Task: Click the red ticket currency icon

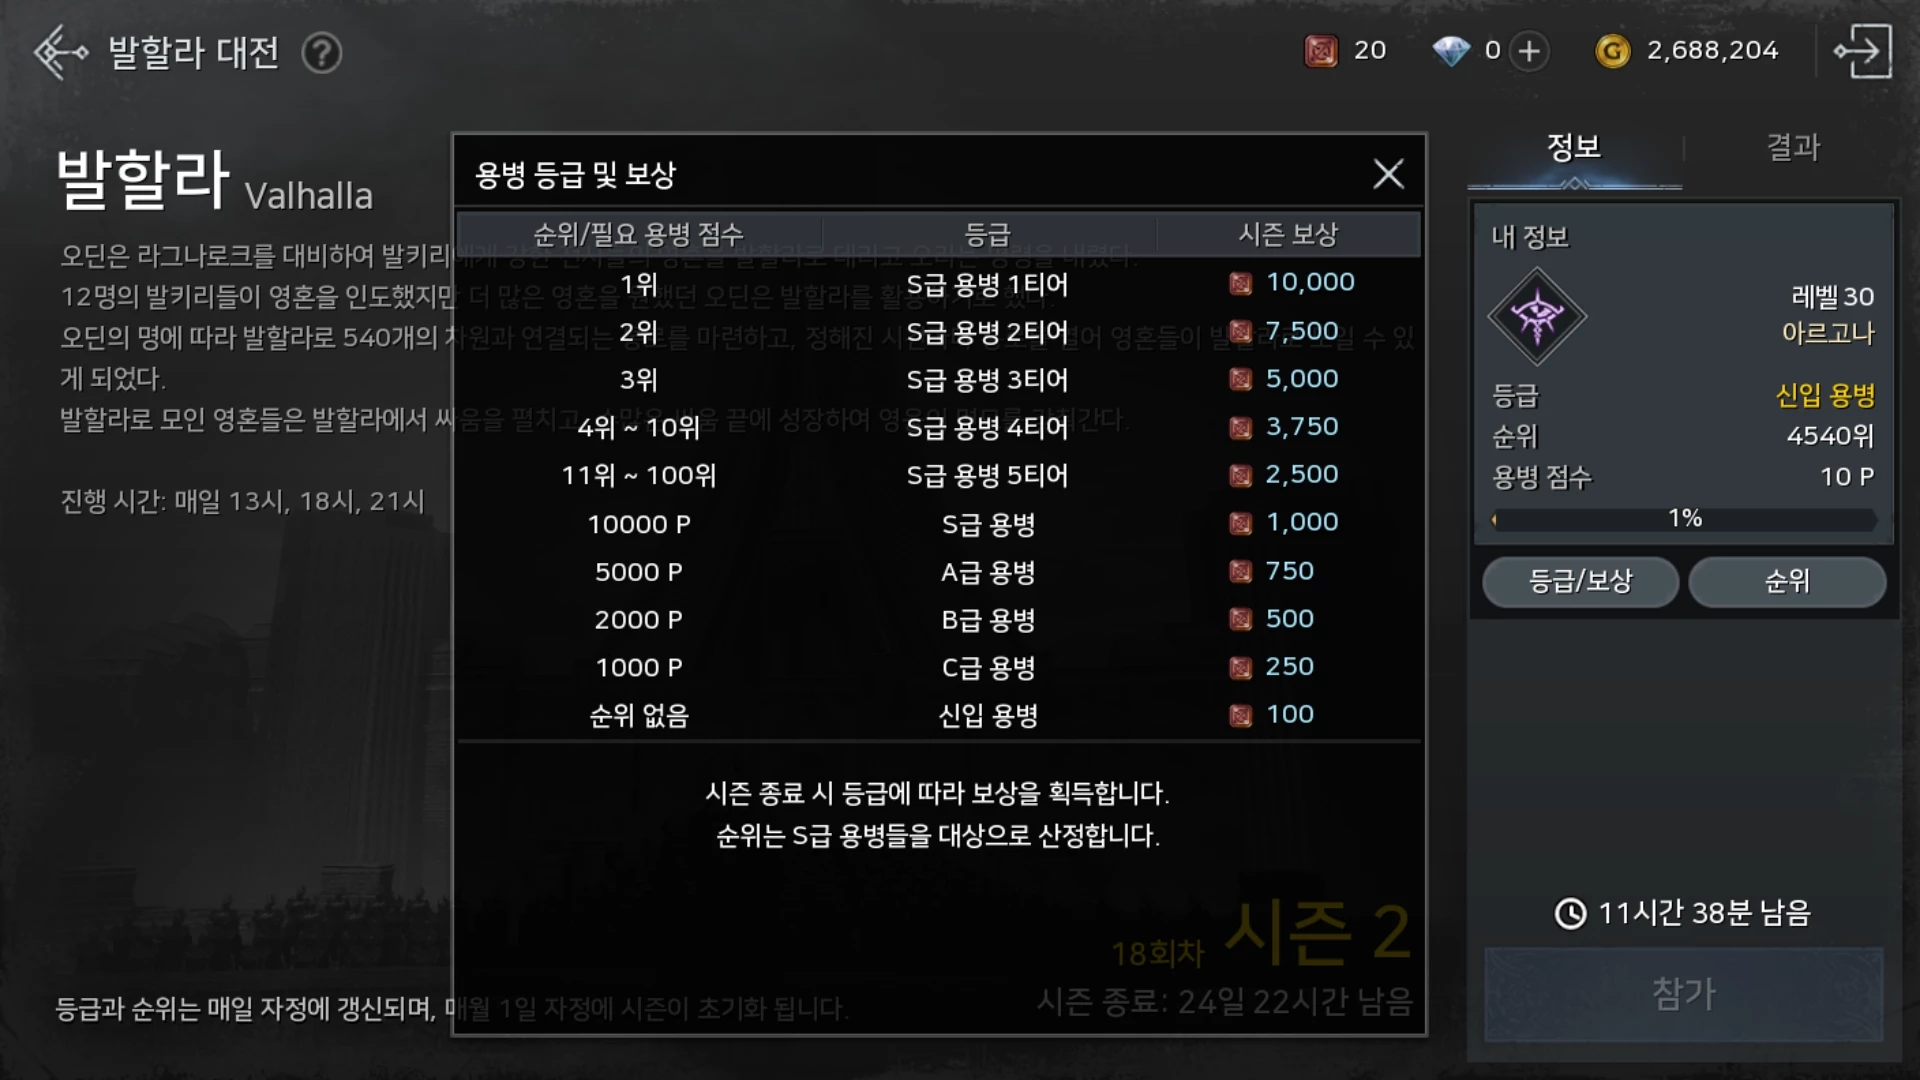Action: pos(1321,50)
